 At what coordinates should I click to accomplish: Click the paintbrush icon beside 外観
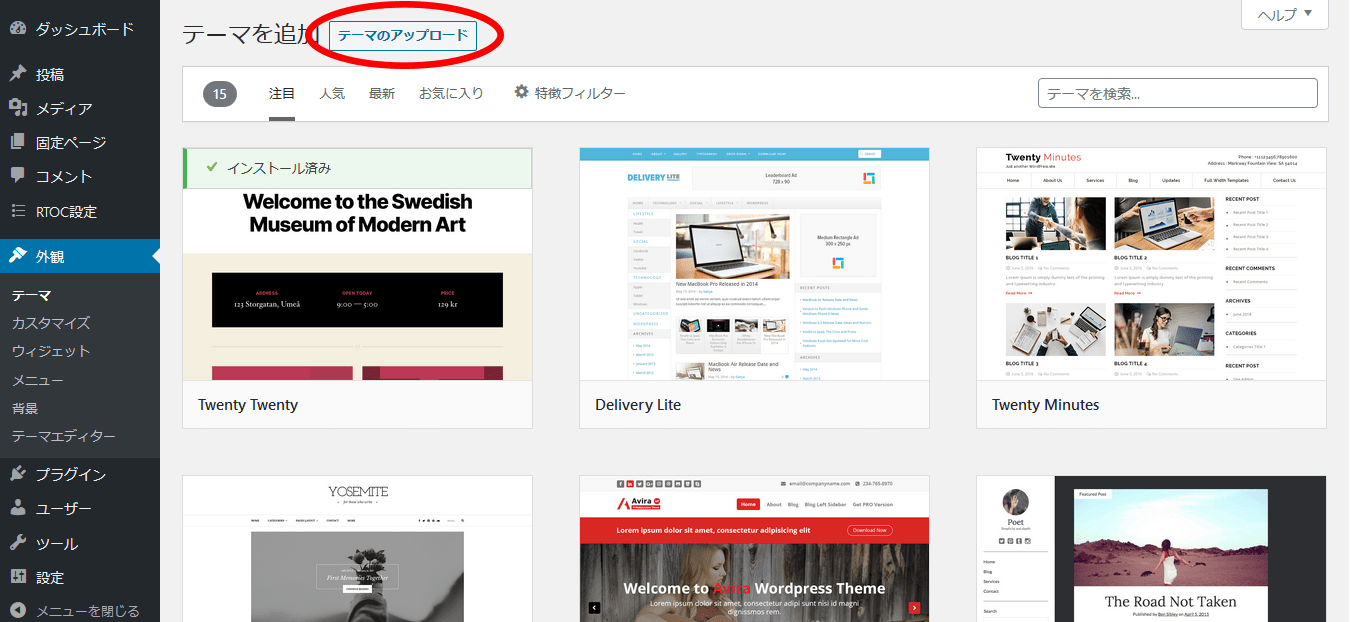click(18, 256)
